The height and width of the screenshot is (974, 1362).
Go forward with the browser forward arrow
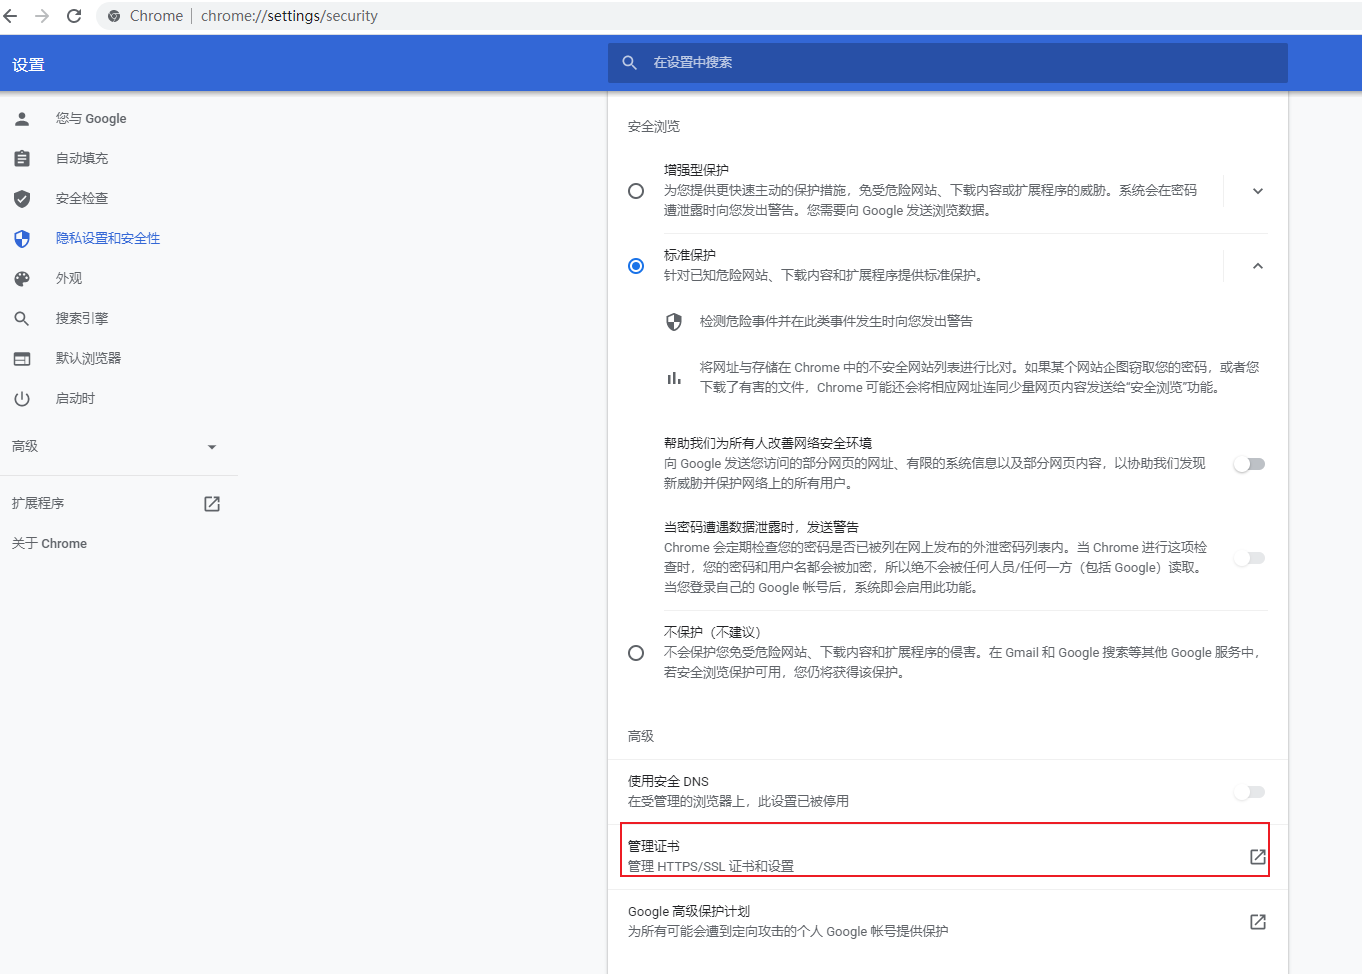click(x=42, y=16)
